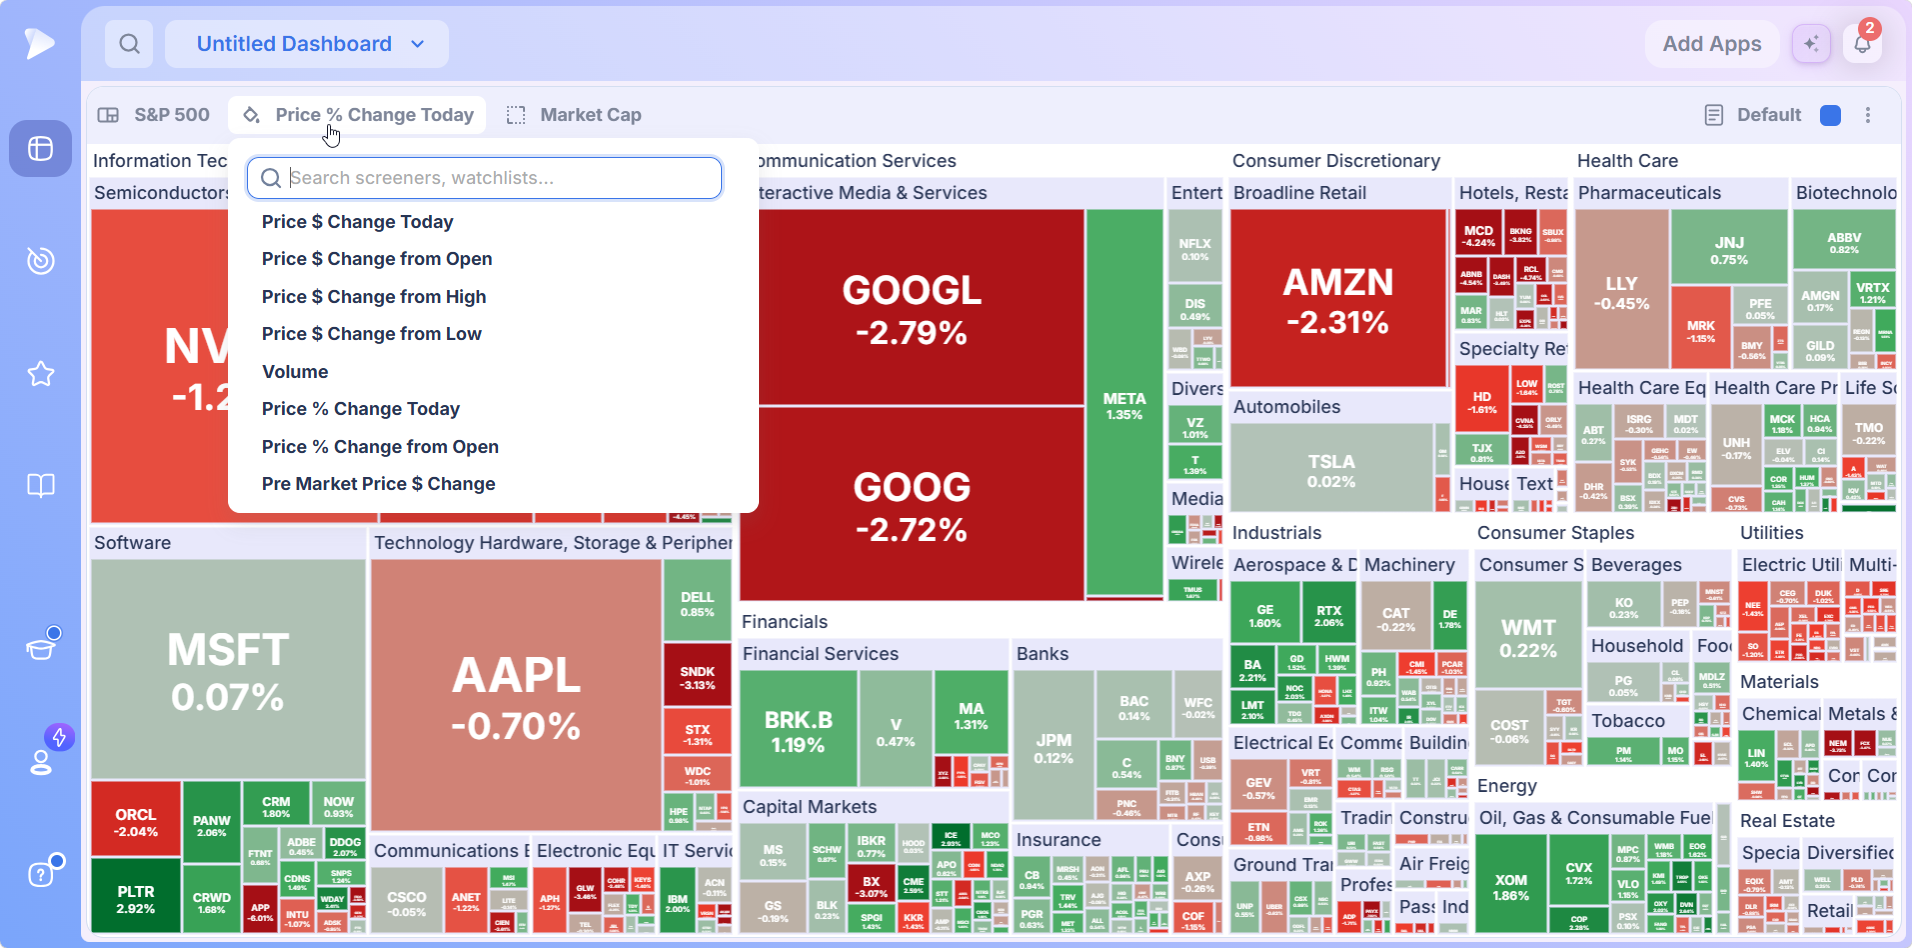Screen dimensions: 1912x948
Task: Select the Materials sector heading
Action: [1779, 682]
